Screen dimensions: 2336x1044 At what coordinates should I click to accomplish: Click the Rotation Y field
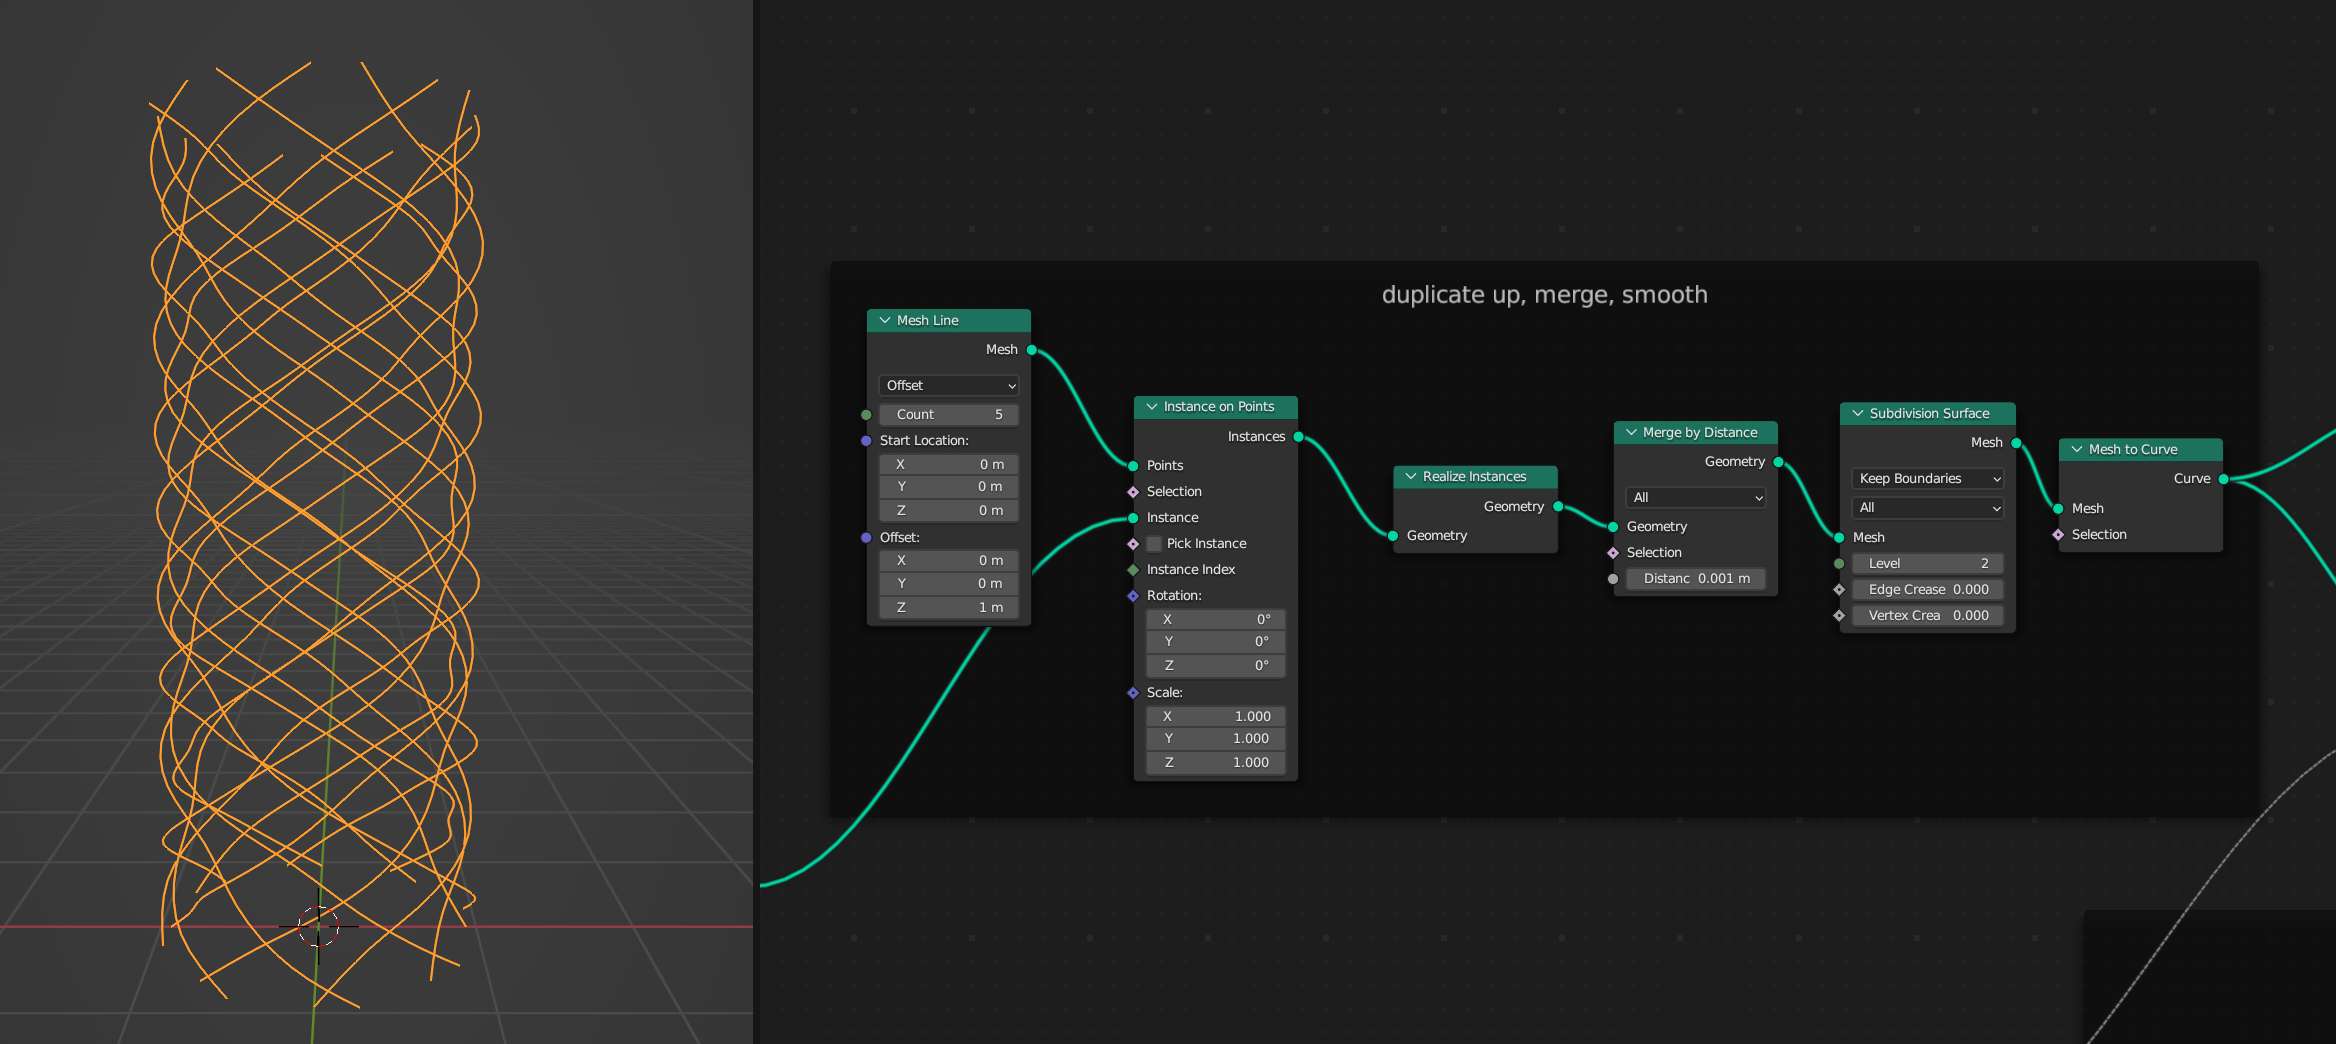point(1216,642)
